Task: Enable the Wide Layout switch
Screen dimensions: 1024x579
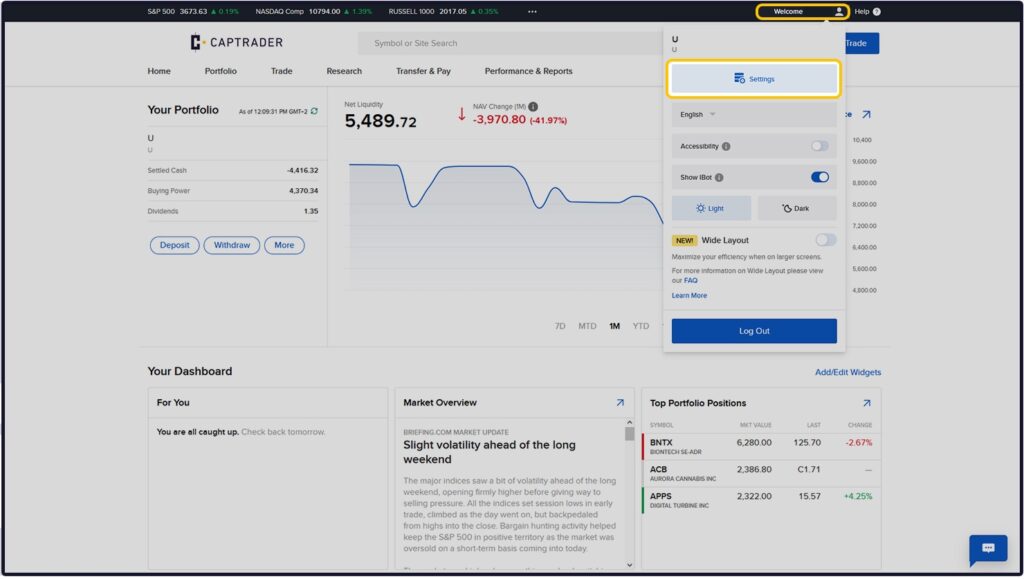Action: pyautogui.click(x=825, y=240)
